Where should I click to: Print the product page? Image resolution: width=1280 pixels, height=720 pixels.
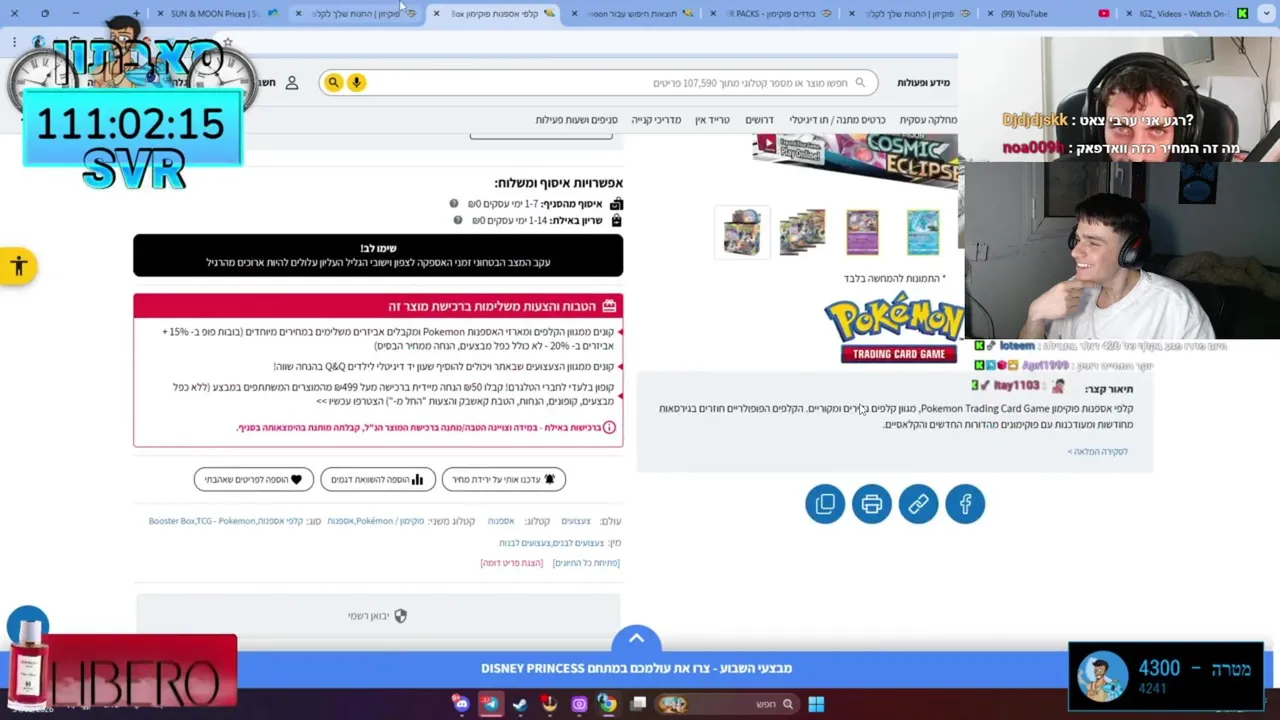coord(872,504)
